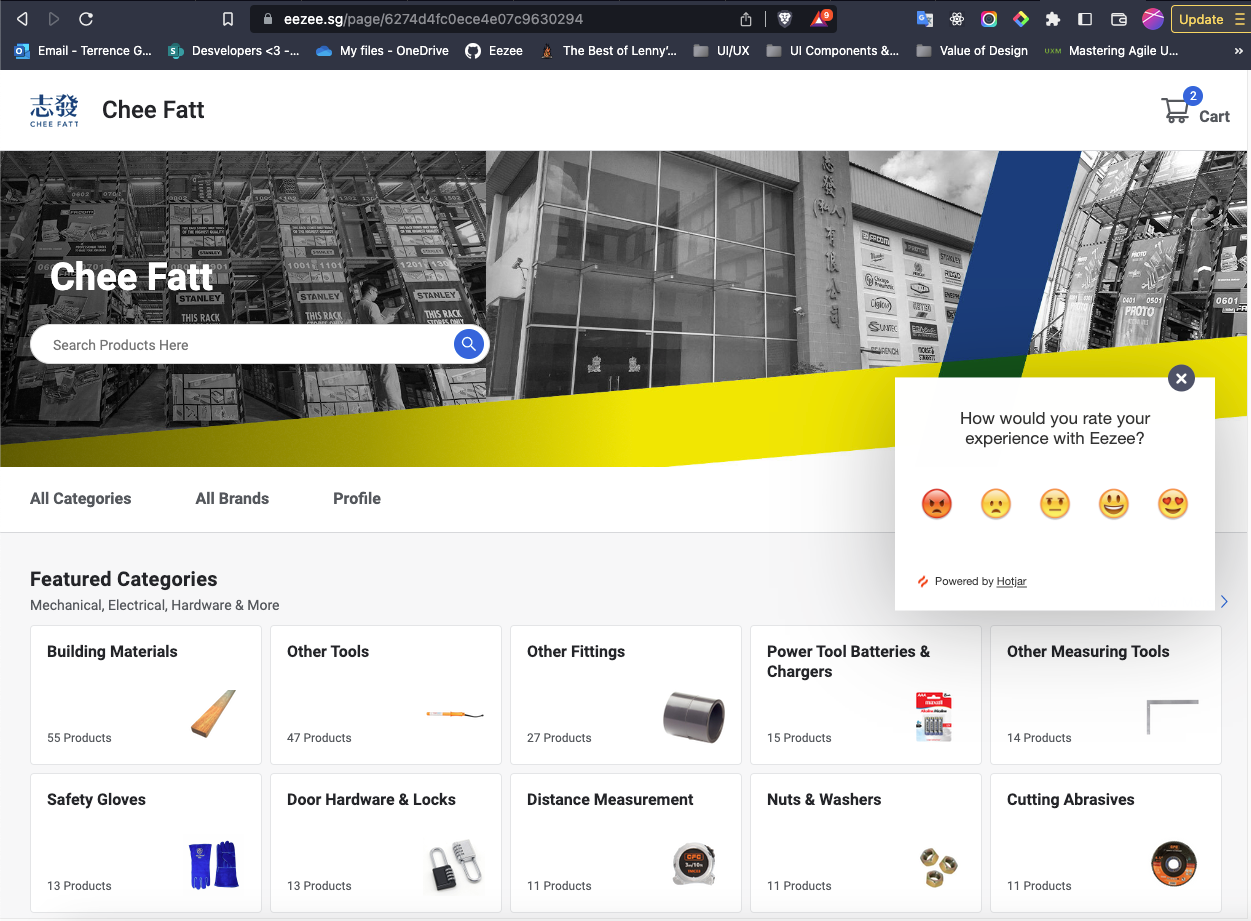The width and height of the screenshot is (1251, 921).
Task: Open Nuts & Washers category card
Action: 866,843
